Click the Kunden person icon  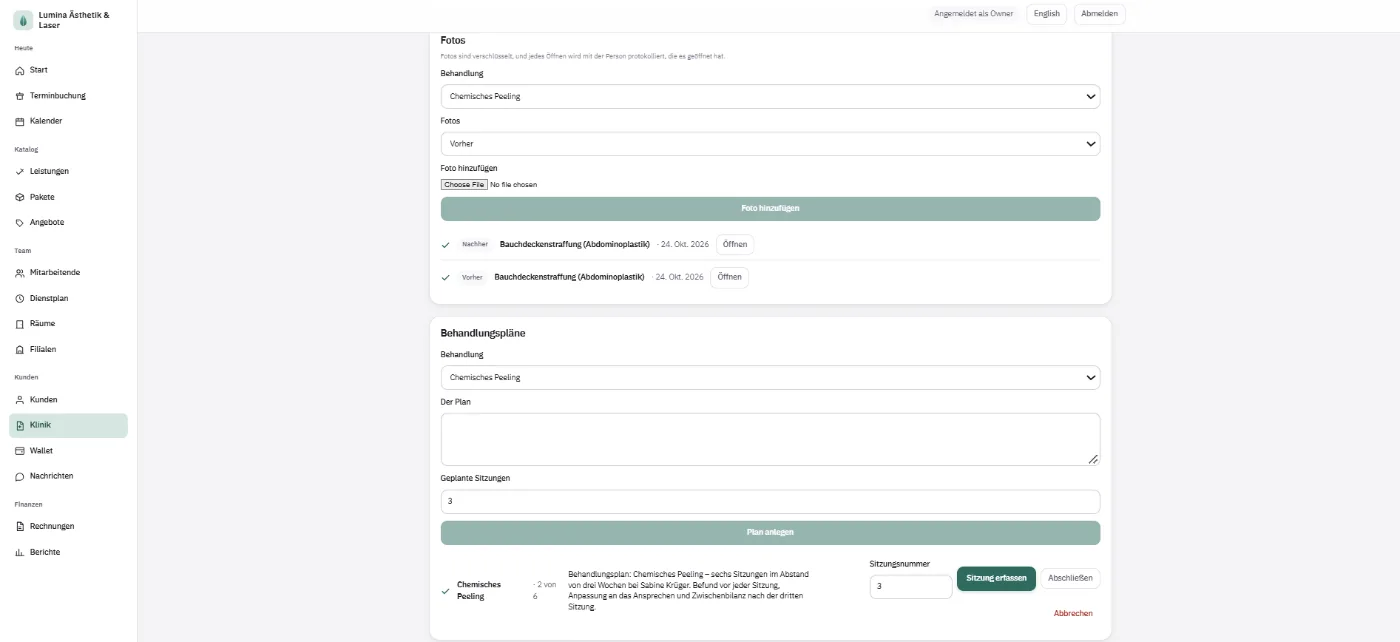click(x=20, y=400)
